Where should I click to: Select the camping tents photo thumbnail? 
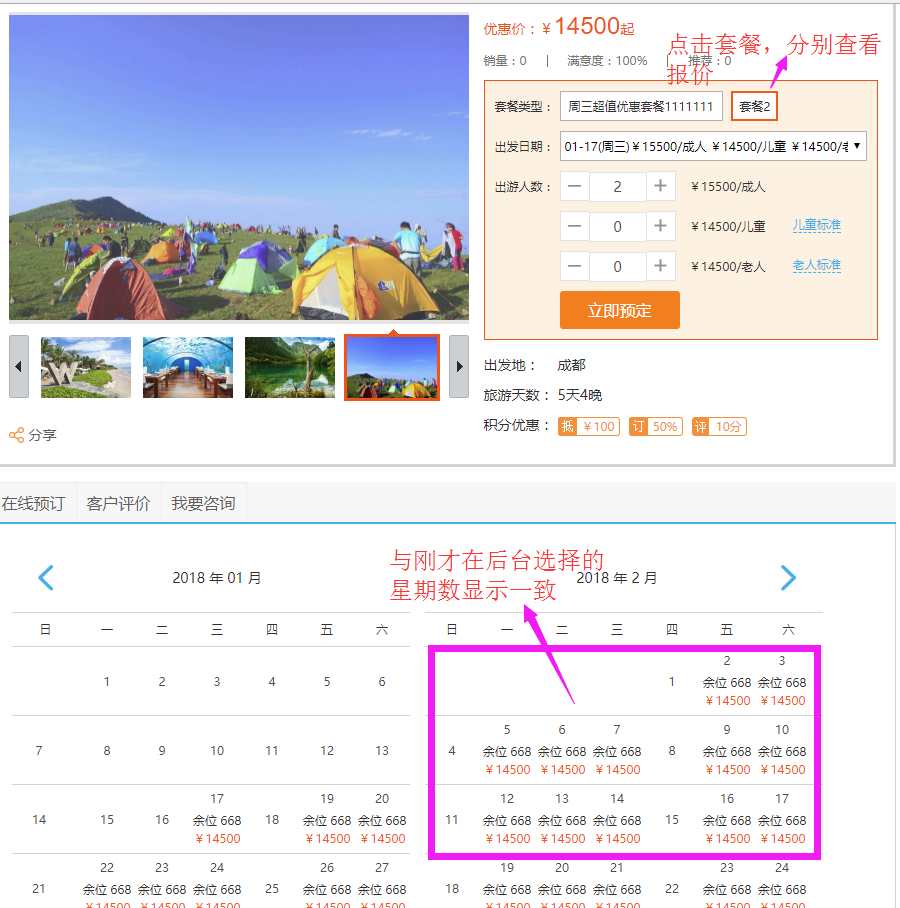(391, 367)
